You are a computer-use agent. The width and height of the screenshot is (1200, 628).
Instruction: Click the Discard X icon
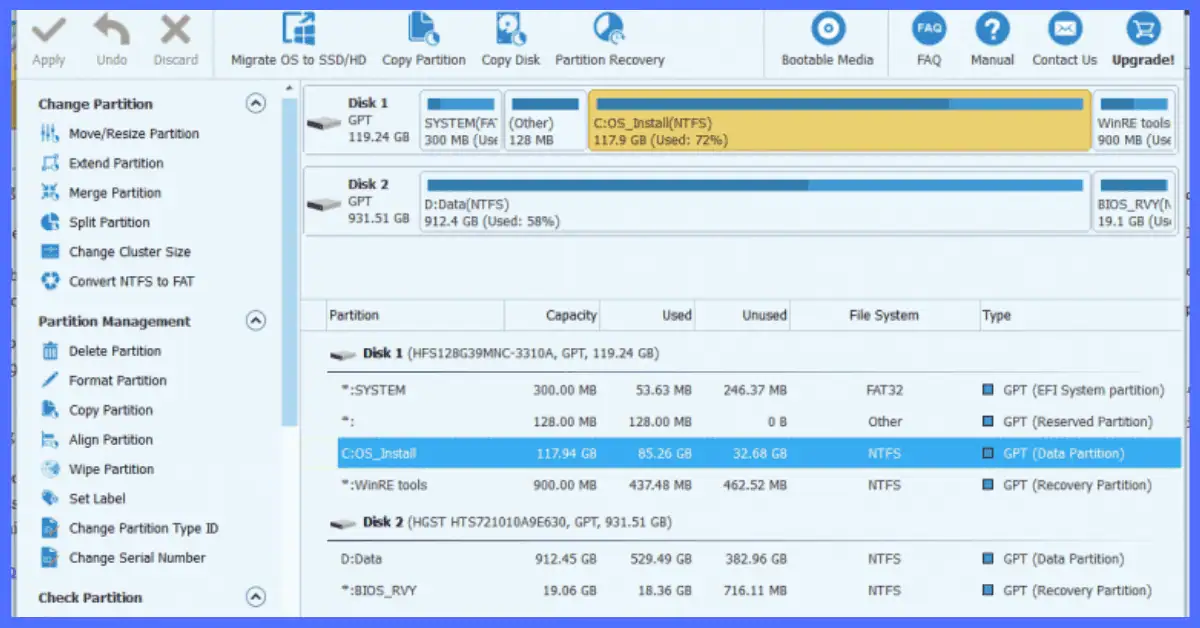pos(176,30)
